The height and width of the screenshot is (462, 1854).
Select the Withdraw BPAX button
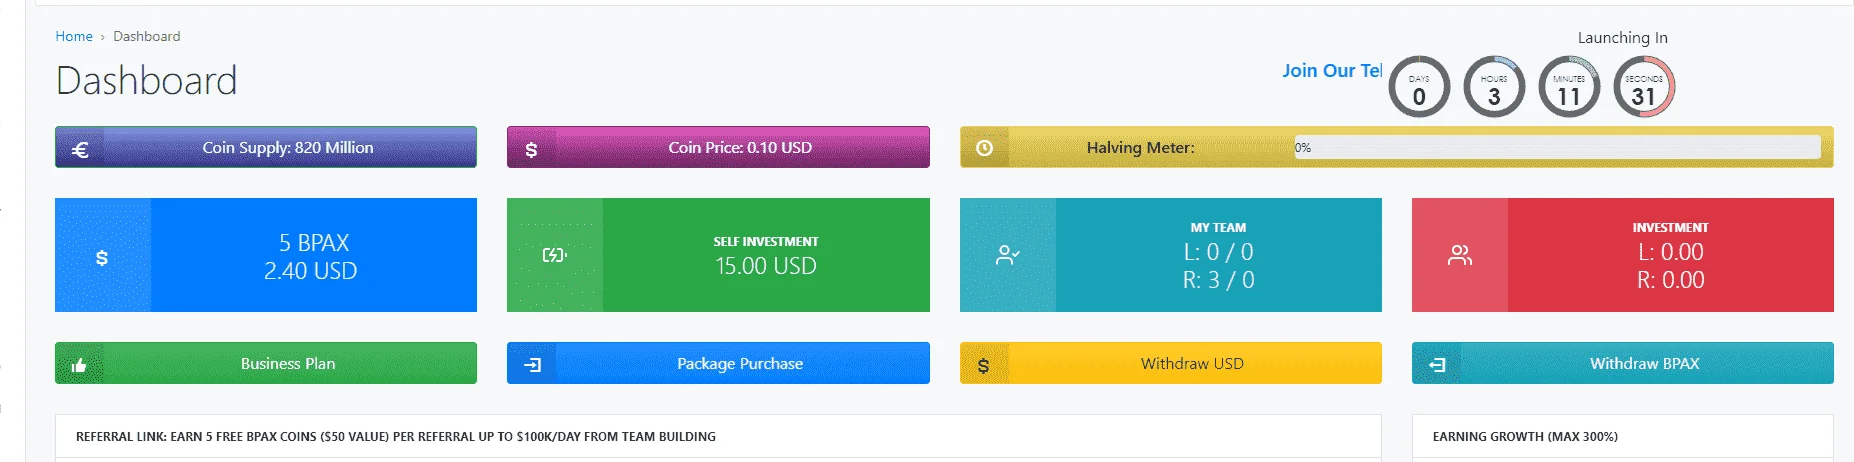pyautogui.click(x=1623, y=363)
